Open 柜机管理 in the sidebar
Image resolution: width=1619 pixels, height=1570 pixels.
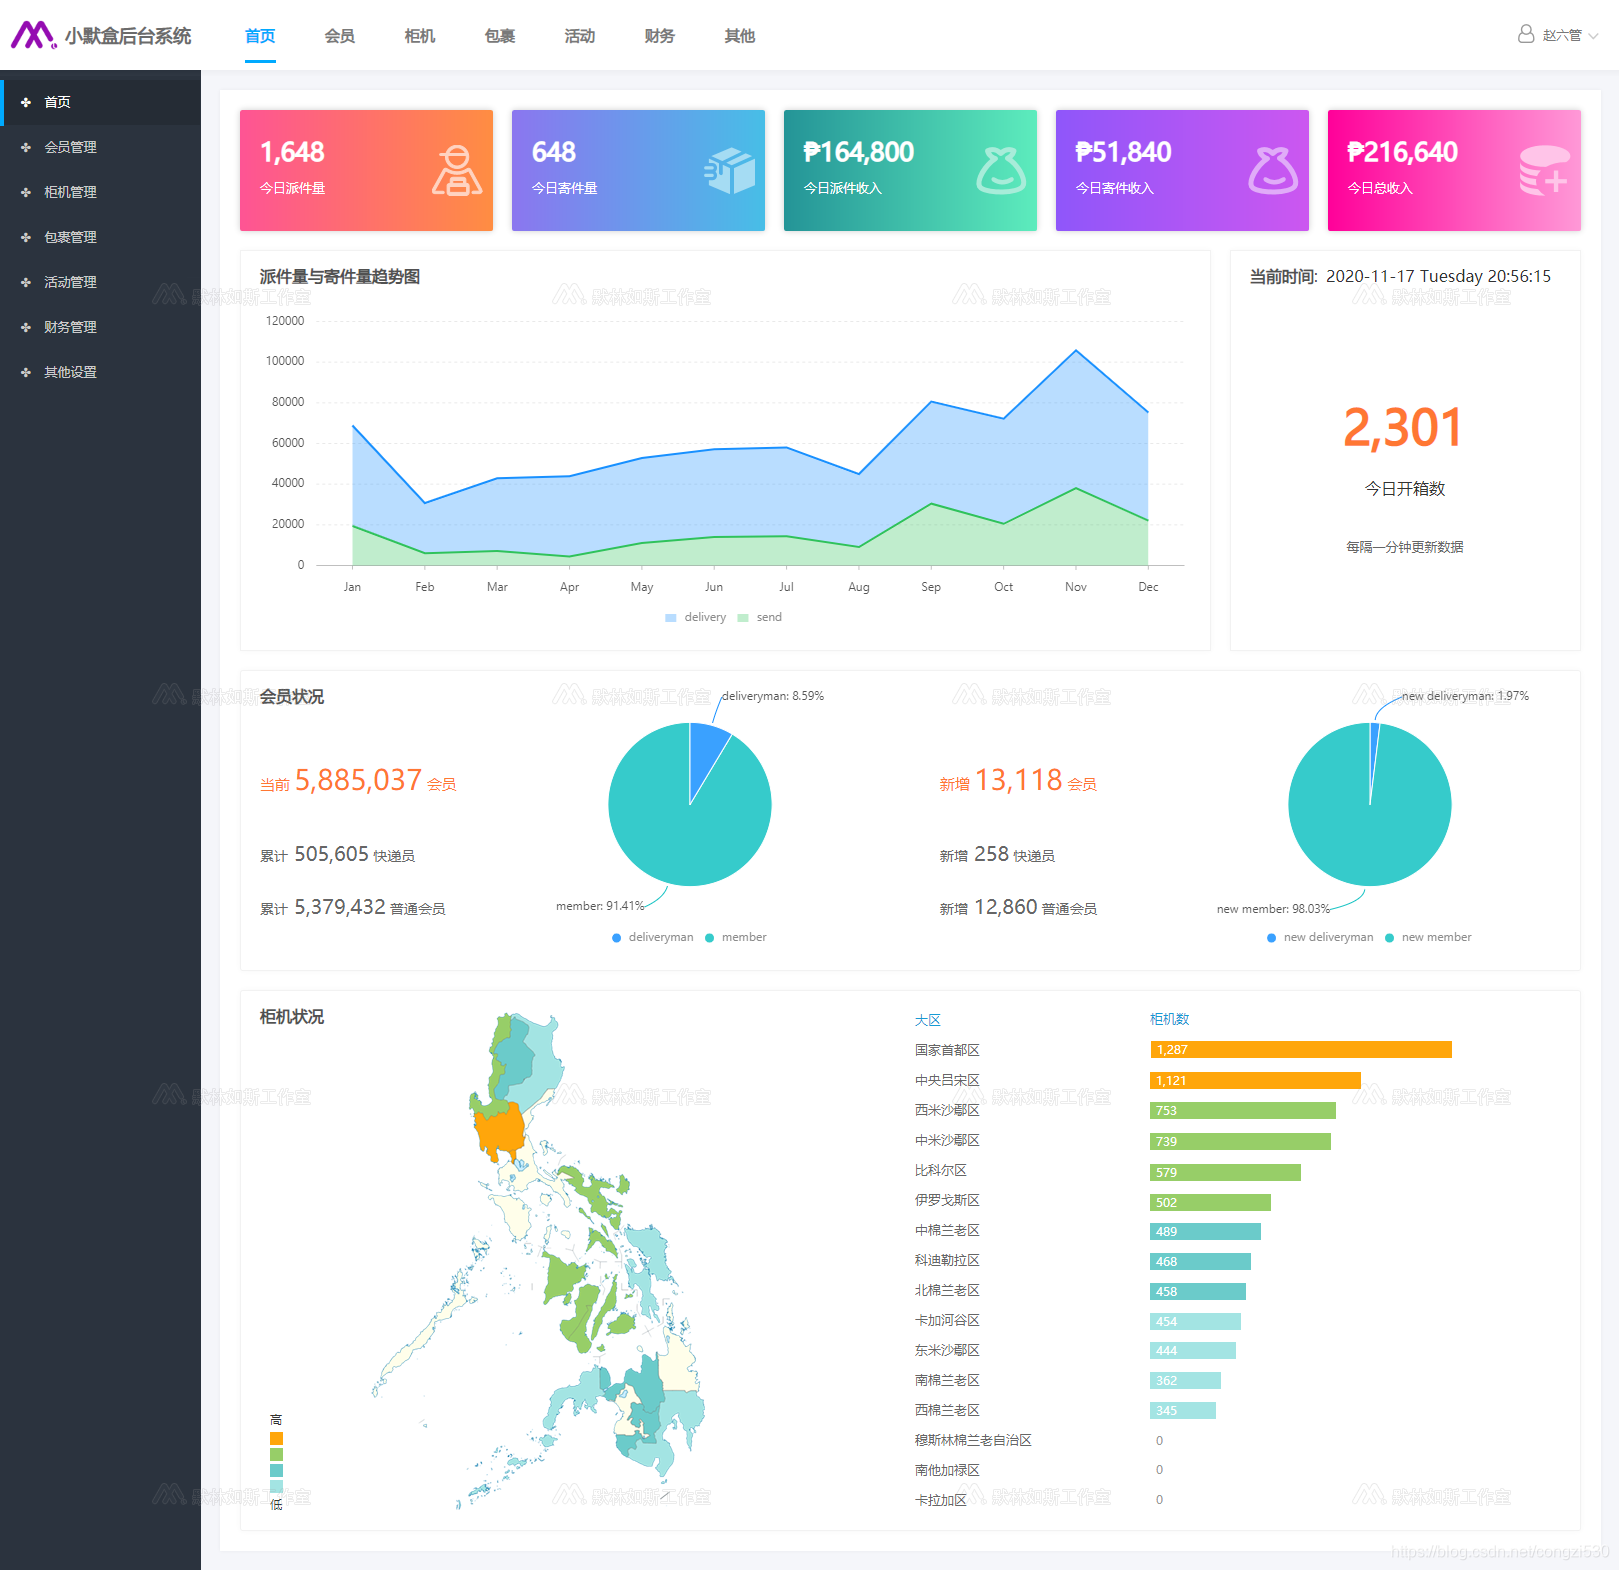coord(100,192)
